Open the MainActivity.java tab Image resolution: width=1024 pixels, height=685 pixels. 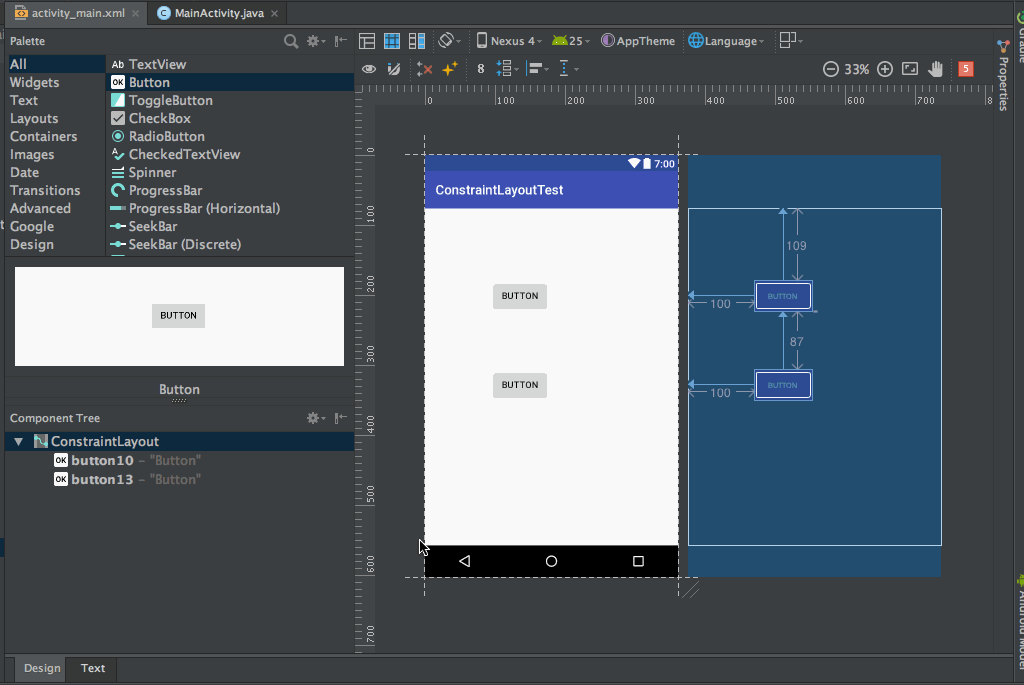click(218, 13)
